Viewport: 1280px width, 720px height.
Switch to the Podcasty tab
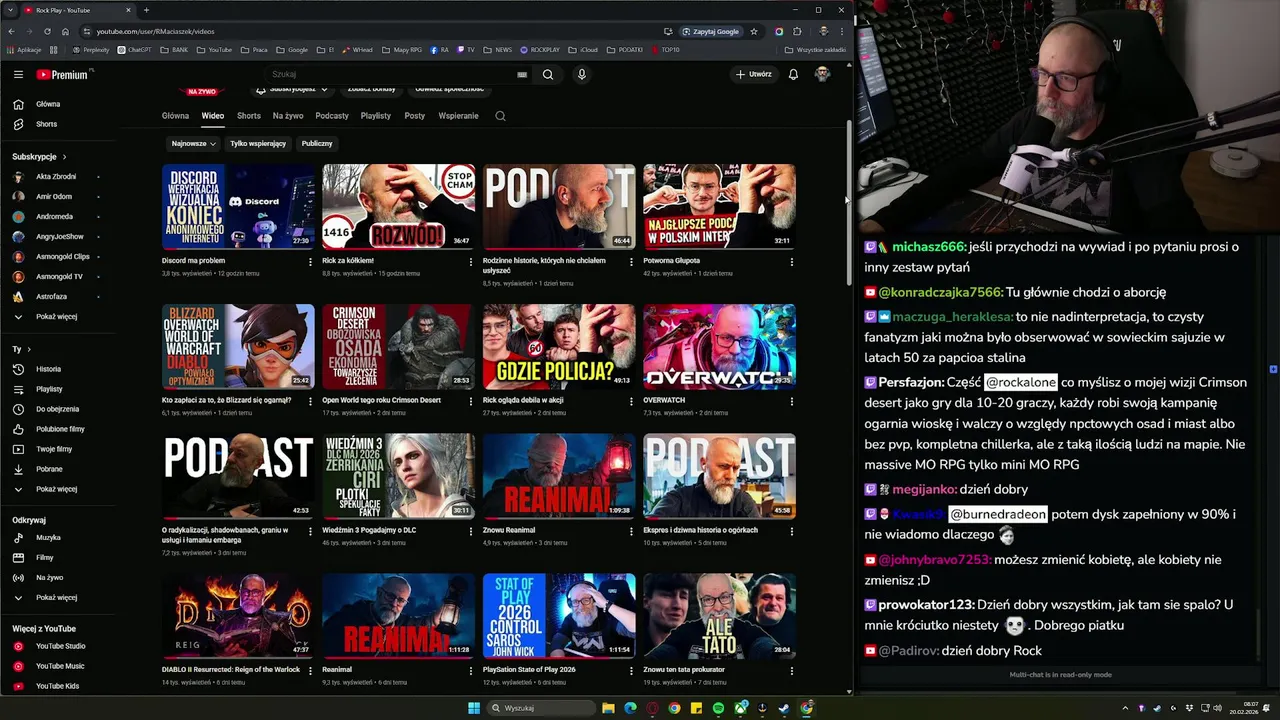point(332,116)
